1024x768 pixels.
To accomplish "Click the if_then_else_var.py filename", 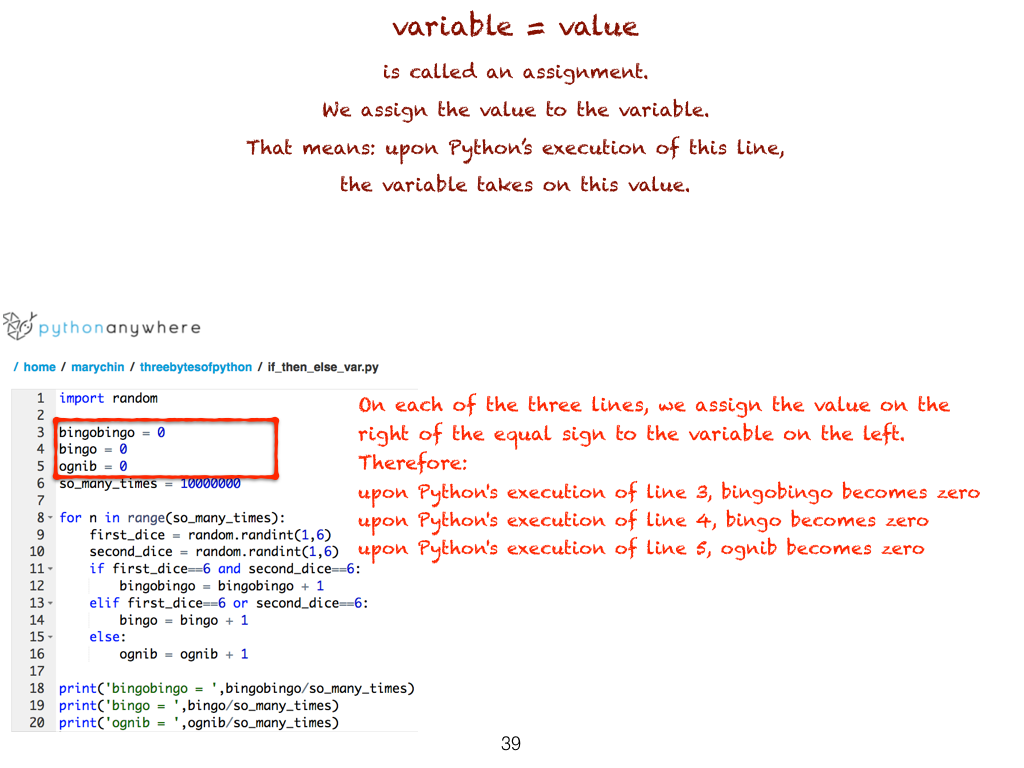I will click(323, 367).
